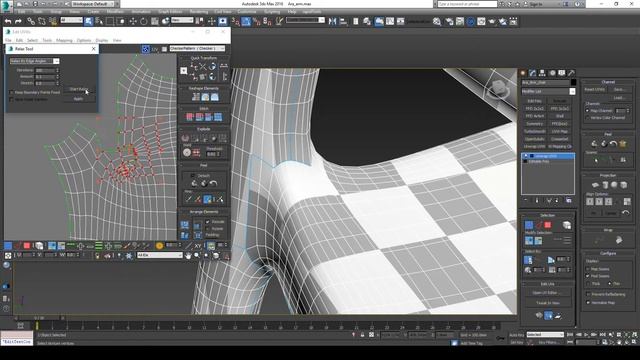Open the Options menu in Edit UVWs
The height and width of the screenshot is (360, 640).
[84, 40]
